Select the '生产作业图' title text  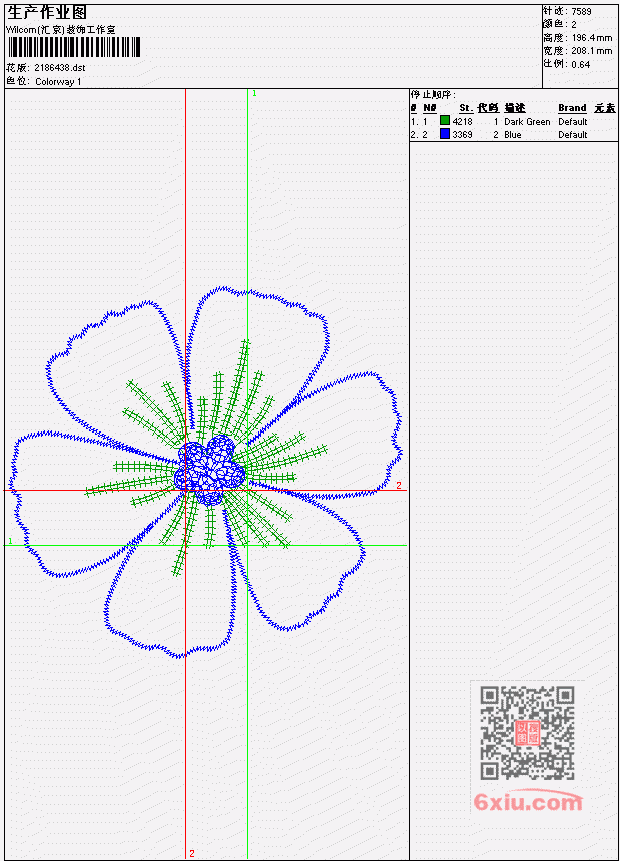pos(47,13)
